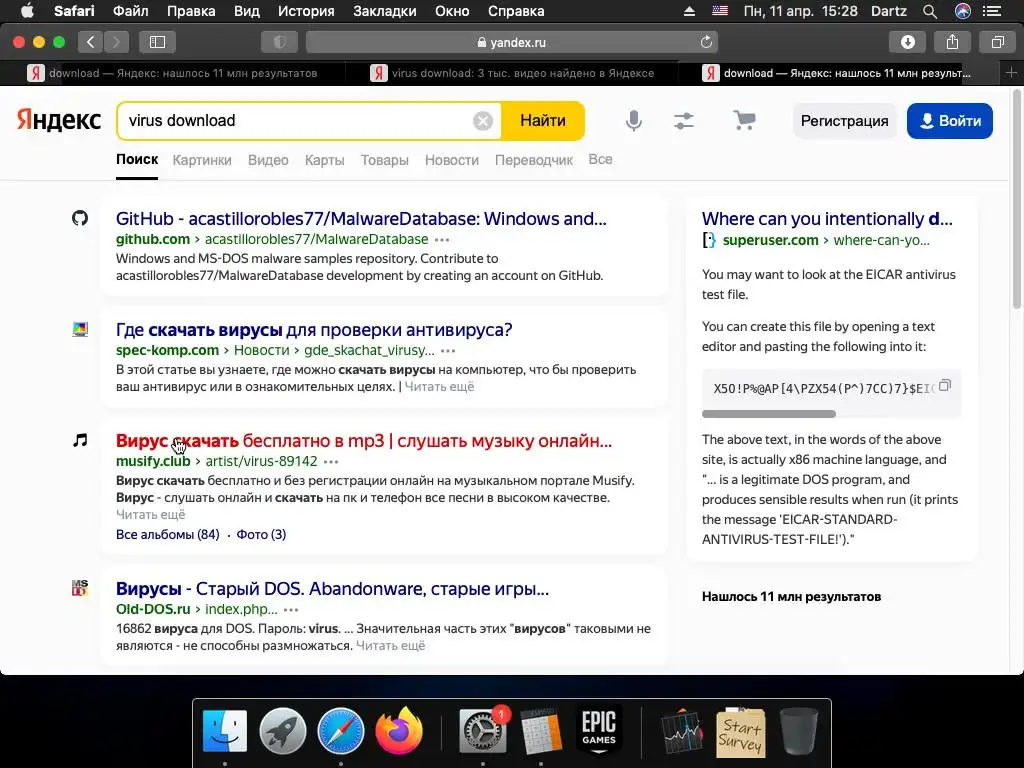1024x768 pixels.
Task: Open the Yandex shopping cart icon
Action: tap(744, 120)
